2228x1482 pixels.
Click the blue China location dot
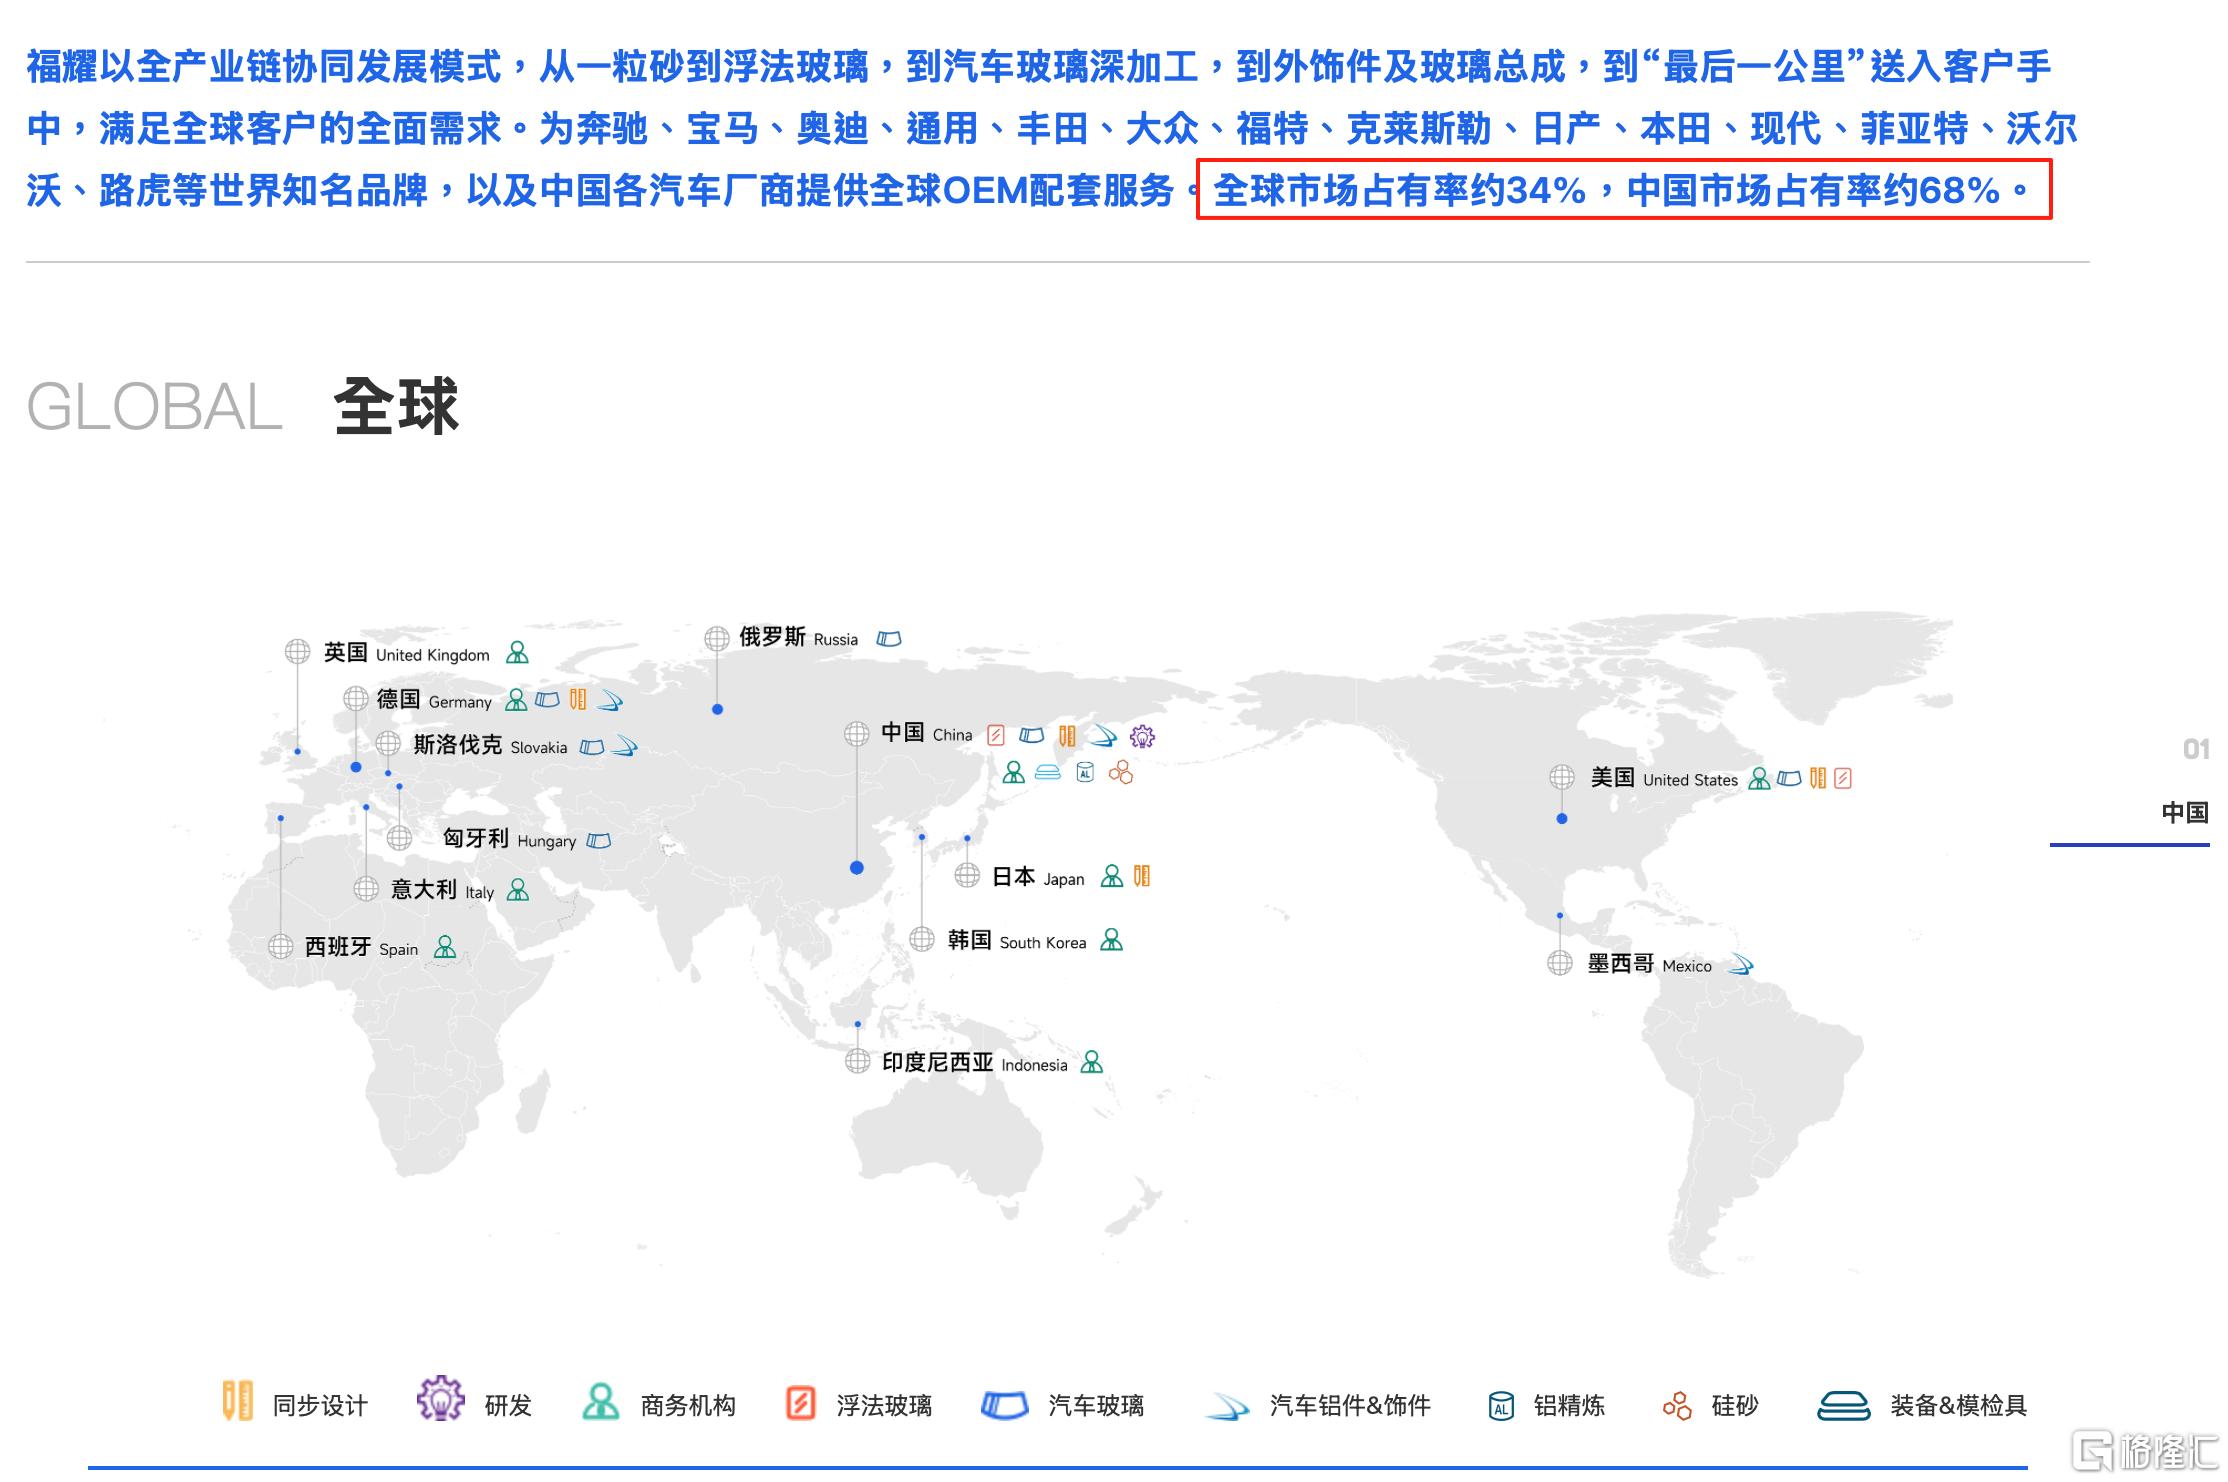[856, 868]
